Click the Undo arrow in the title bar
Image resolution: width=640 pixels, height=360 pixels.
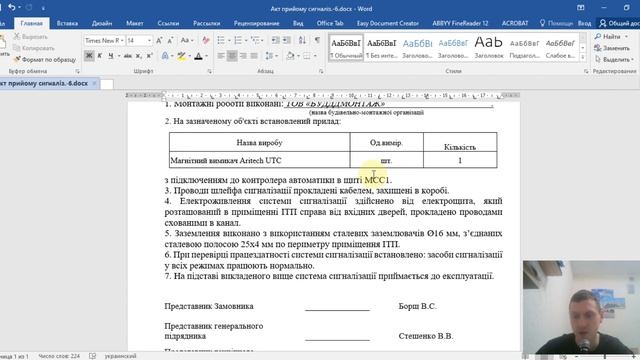coord(11,7)
